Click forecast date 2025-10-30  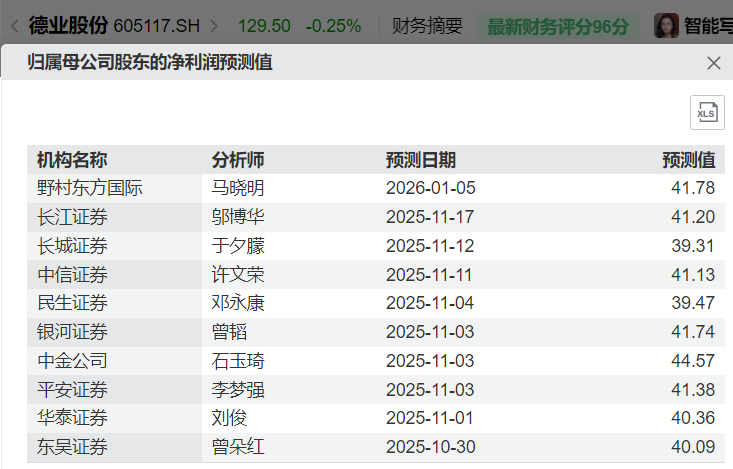(x=431, y=447)
